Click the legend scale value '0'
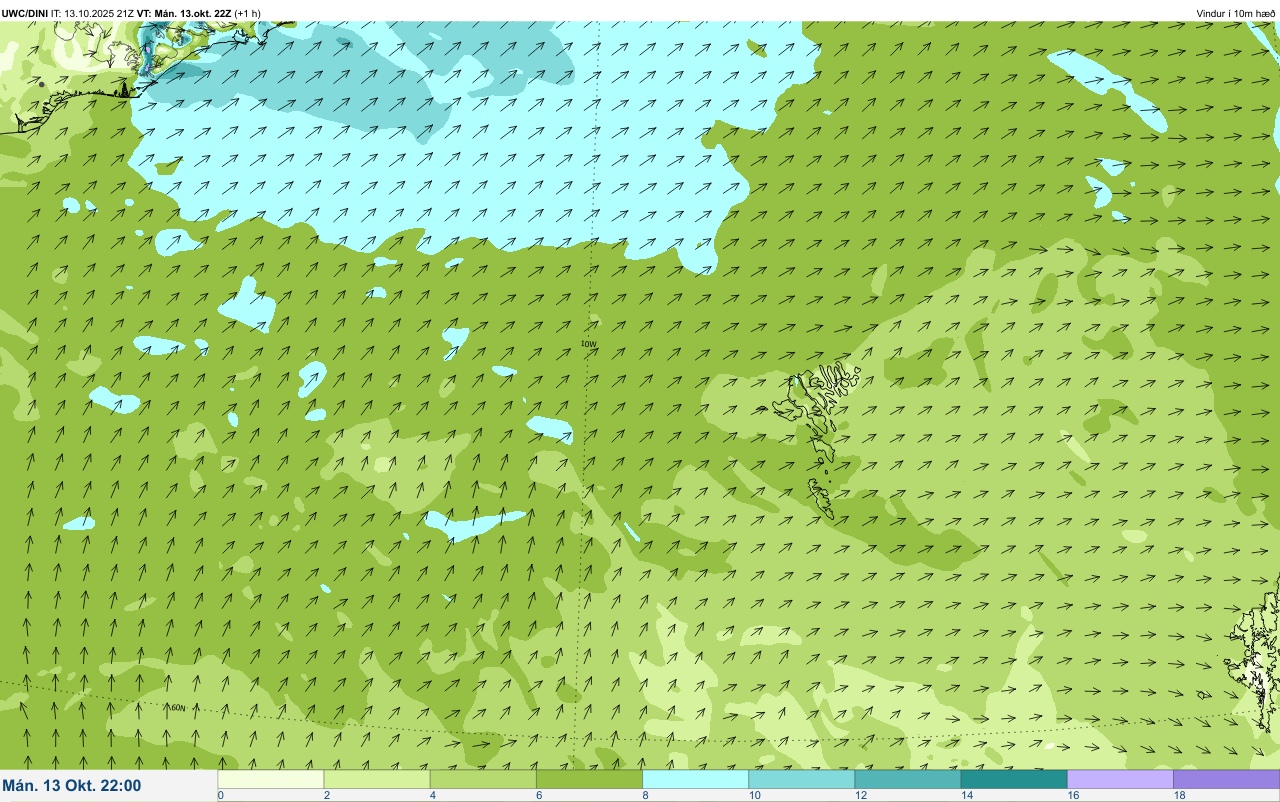1280x802 pixels. coord(220,795)
